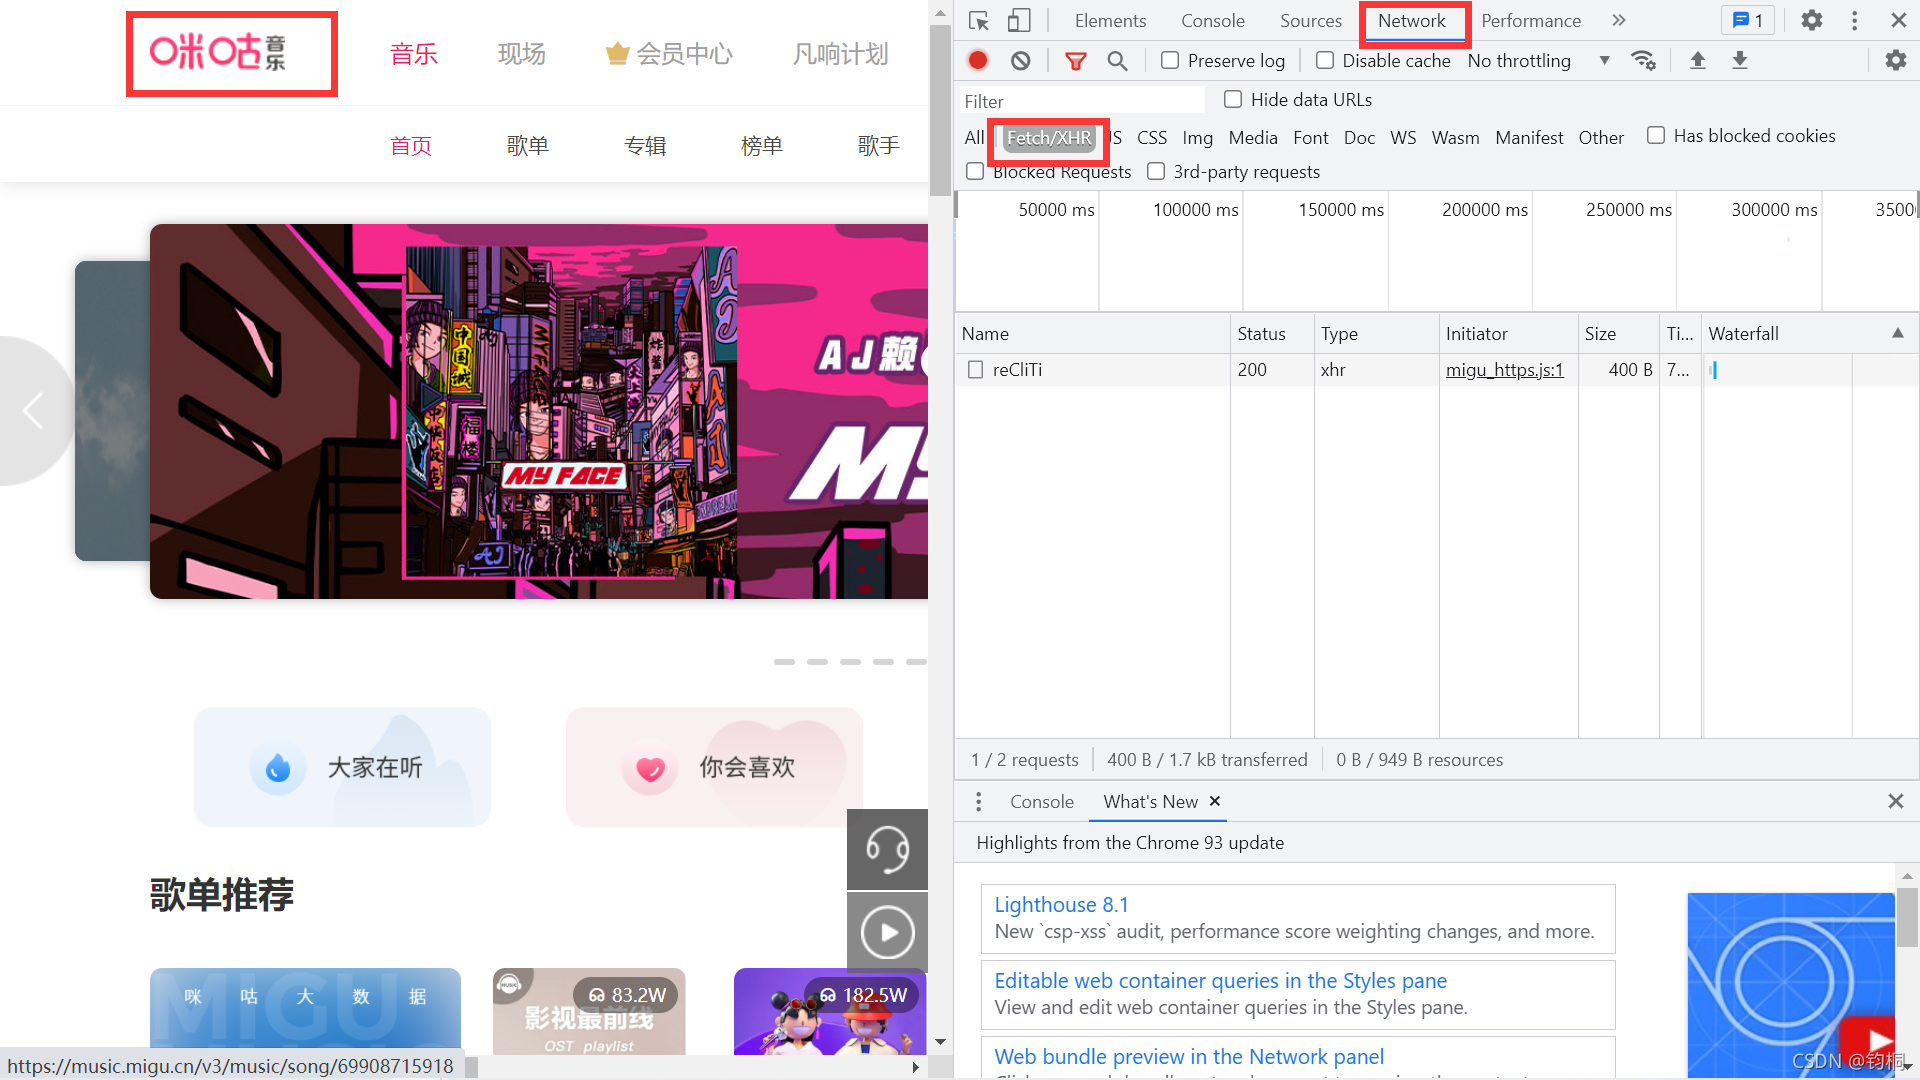Toggle the network filter funnel icon
Image resolution: width=1920 pixels, height=1080 pixels.
1076,61
